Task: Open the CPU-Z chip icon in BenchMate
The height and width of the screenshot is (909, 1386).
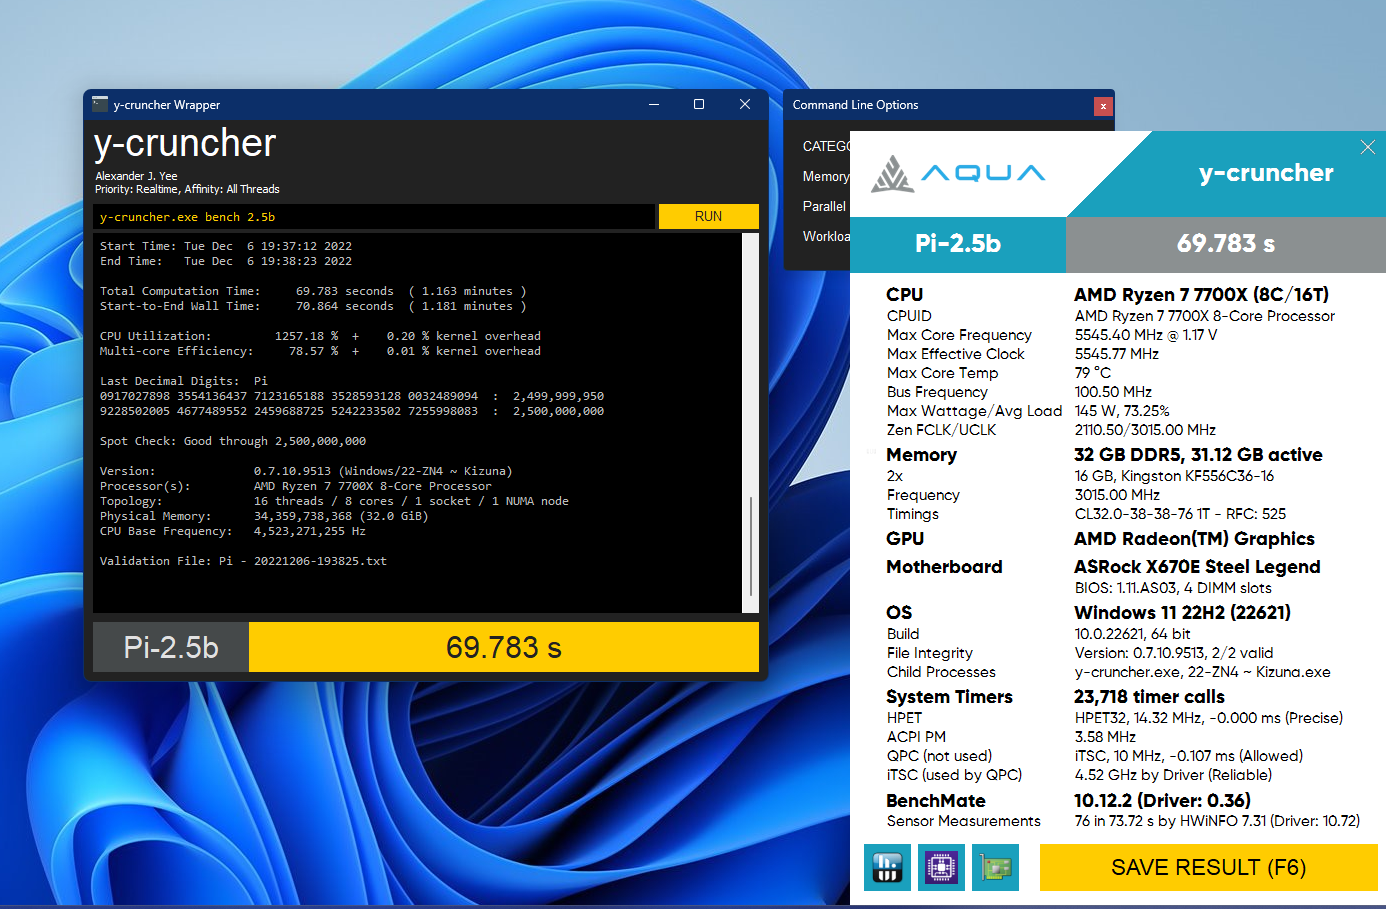Action: pyautogui.click(x=941, y=867)
